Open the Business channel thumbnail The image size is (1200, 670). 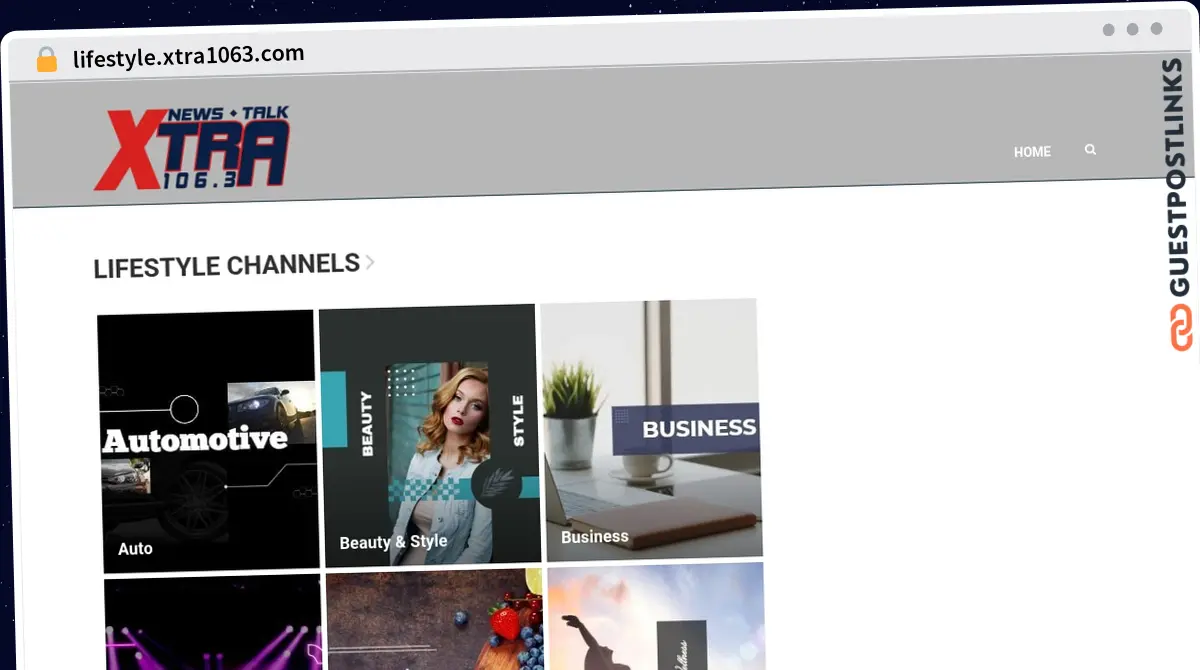click(x=652, y=429)
